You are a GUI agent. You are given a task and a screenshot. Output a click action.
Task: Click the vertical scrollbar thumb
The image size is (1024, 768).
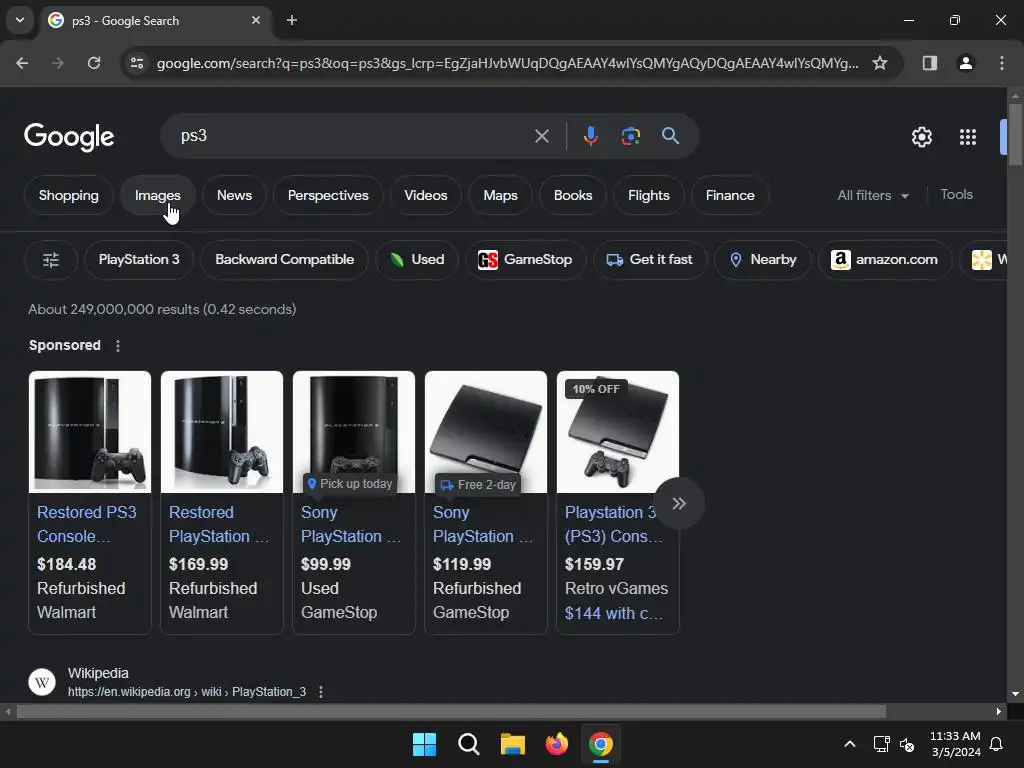click(x=1015, y=135)
